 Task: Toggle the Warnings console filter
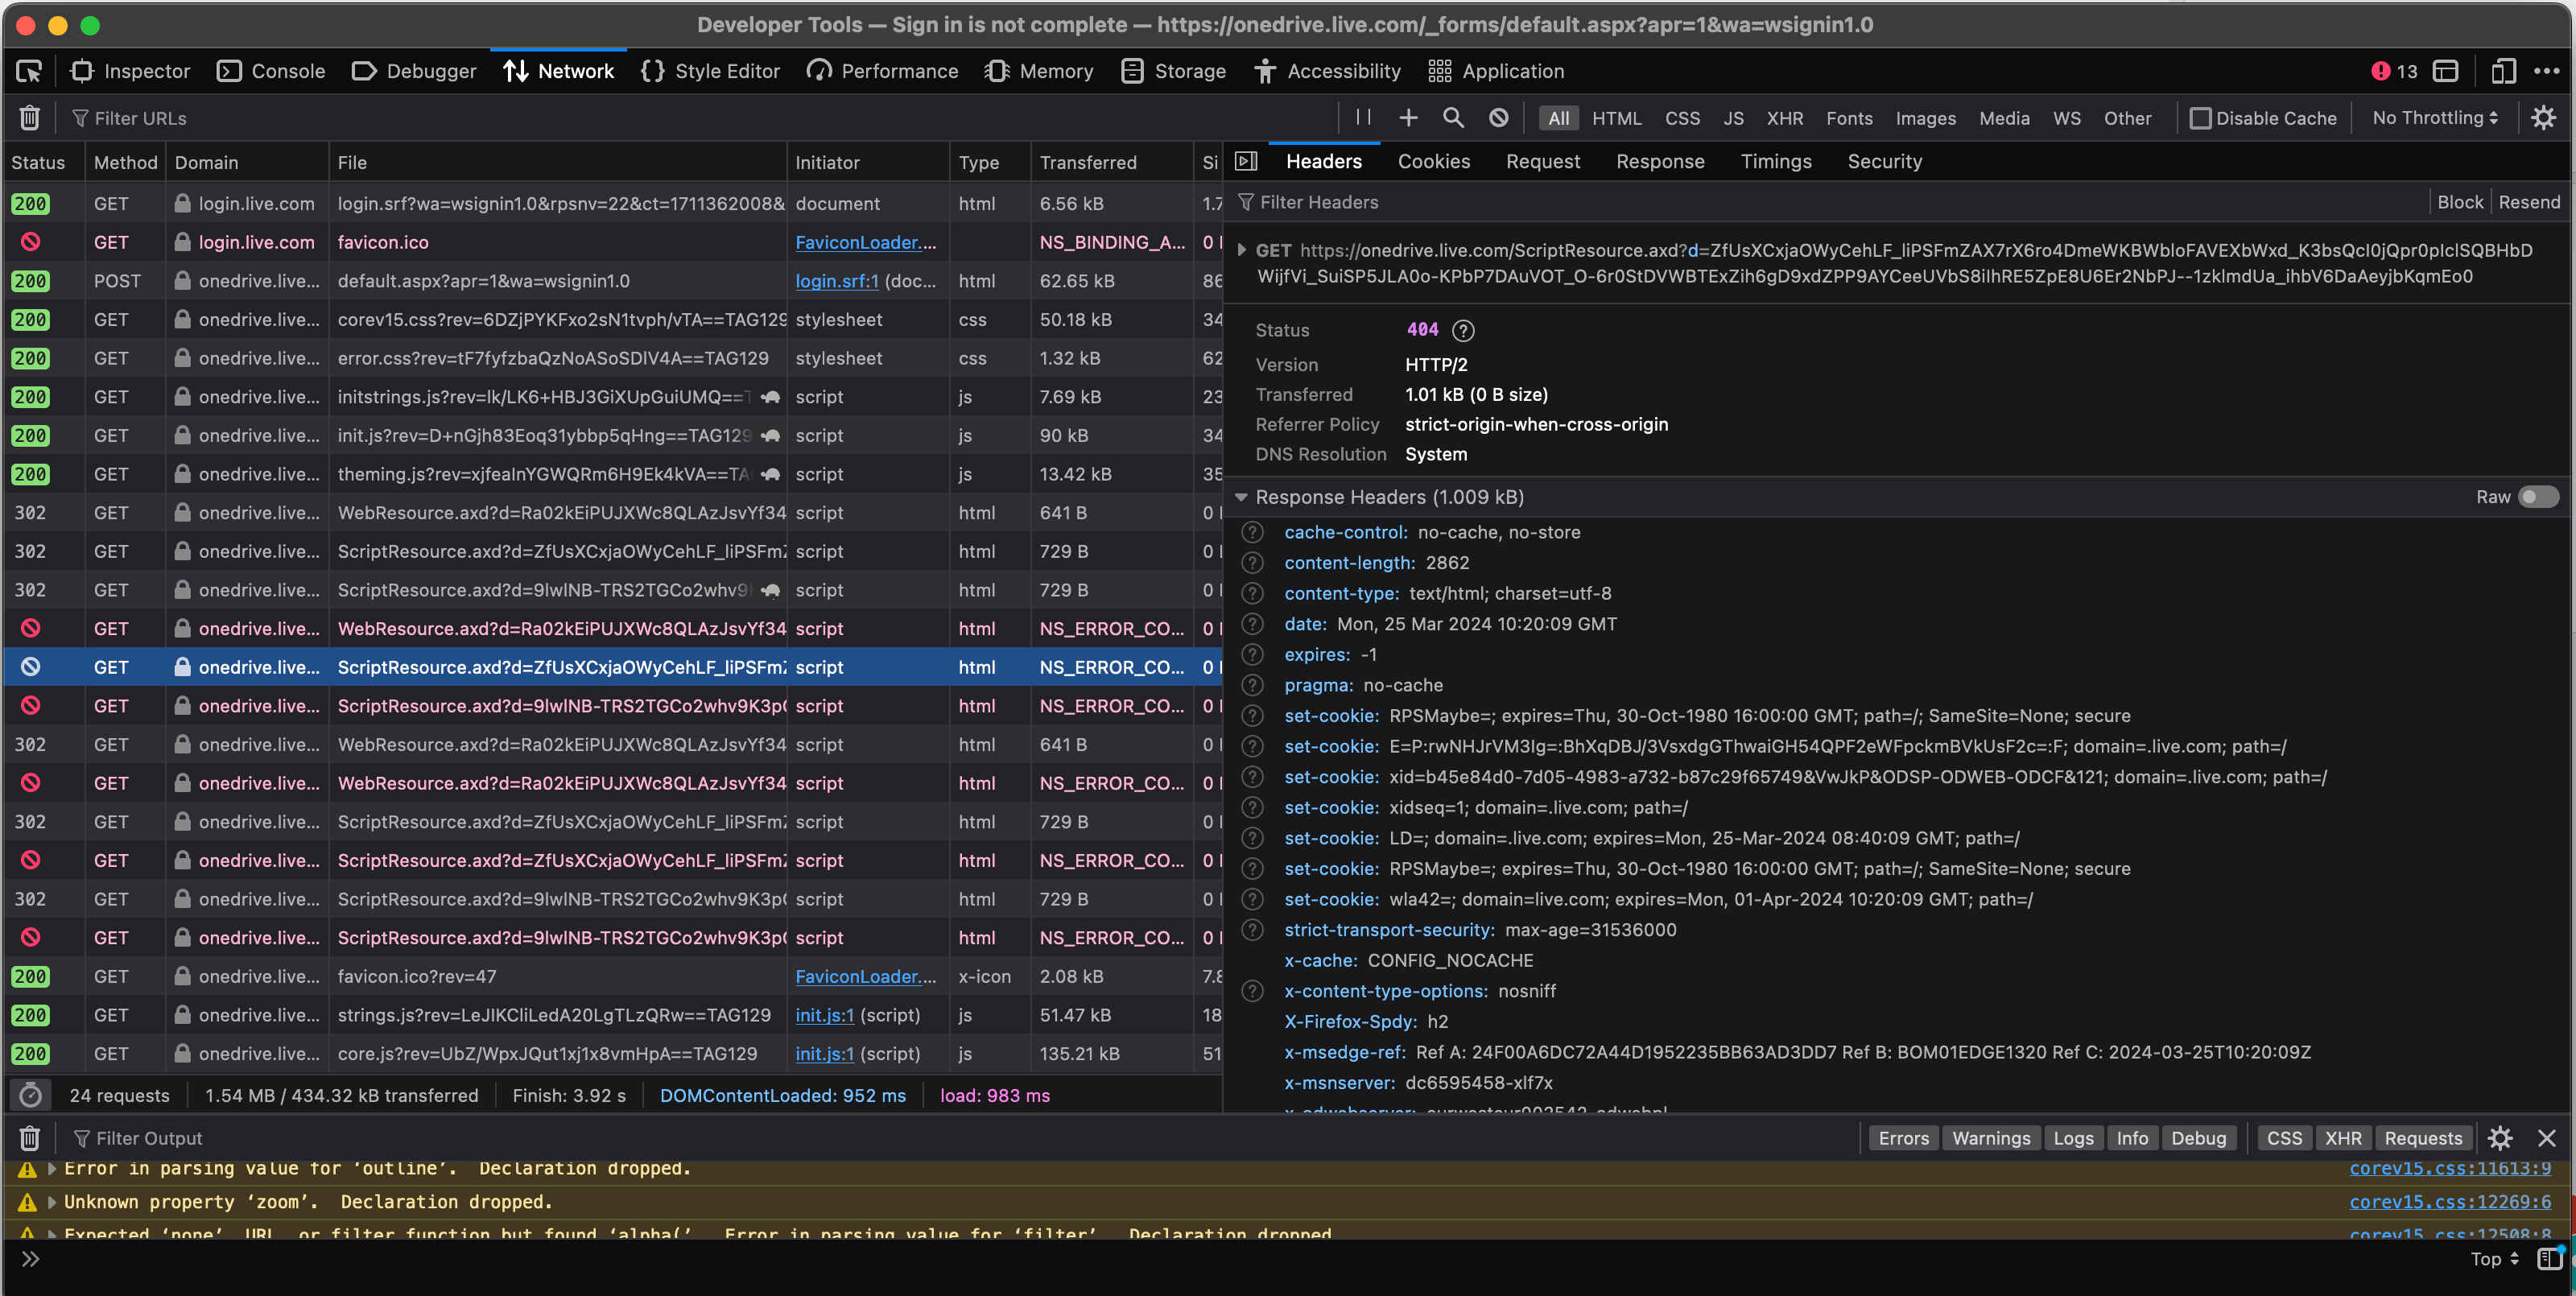click(x=1991, y=1138)
